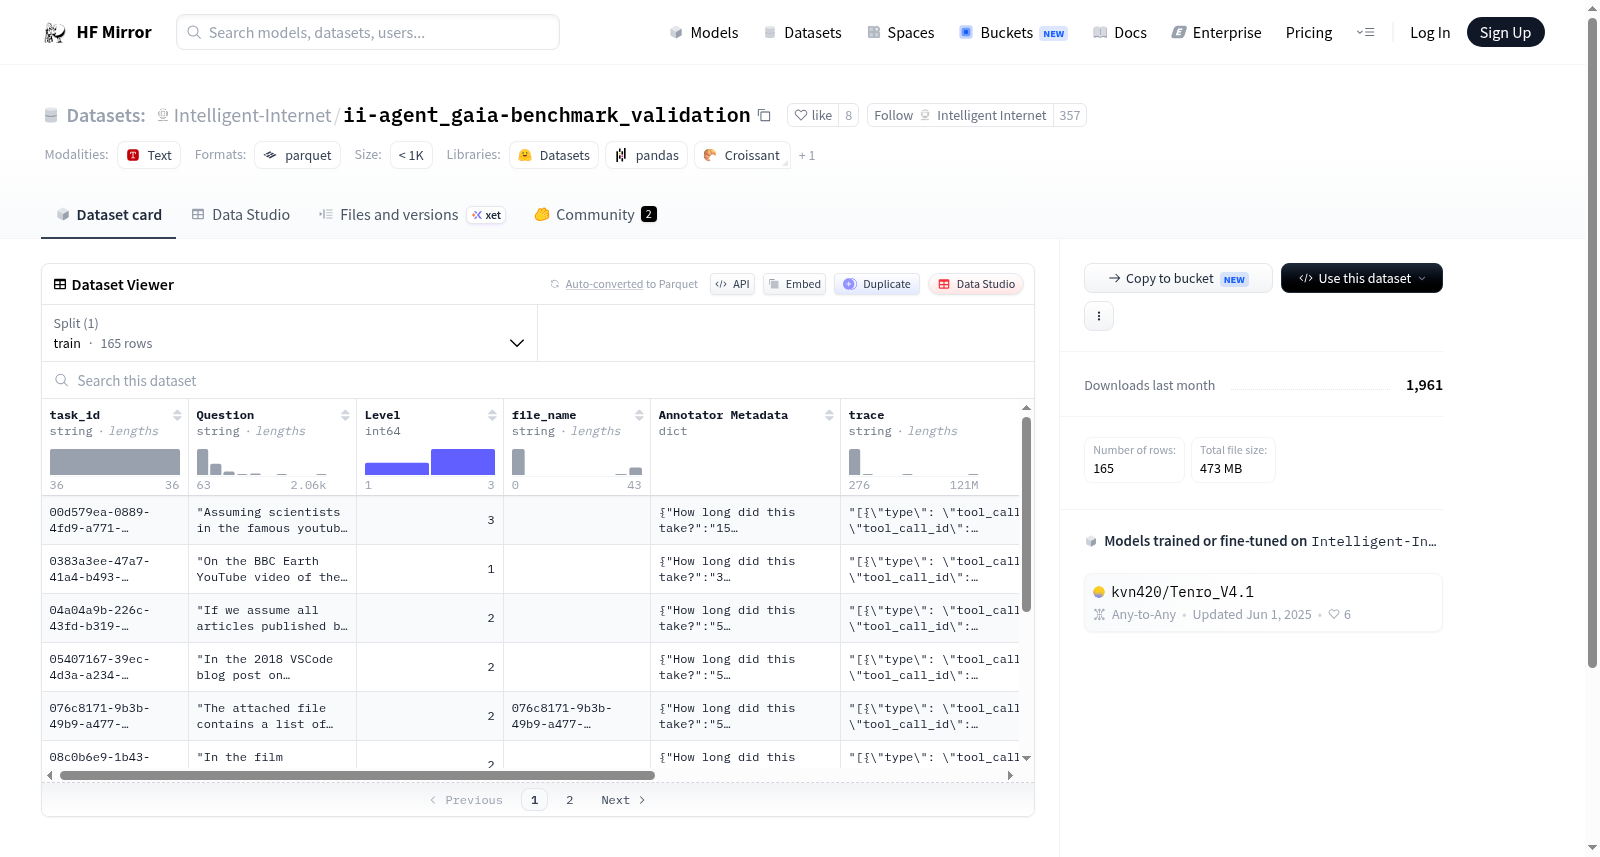Show the additional +1 libraries

click(x=807, y=155)
